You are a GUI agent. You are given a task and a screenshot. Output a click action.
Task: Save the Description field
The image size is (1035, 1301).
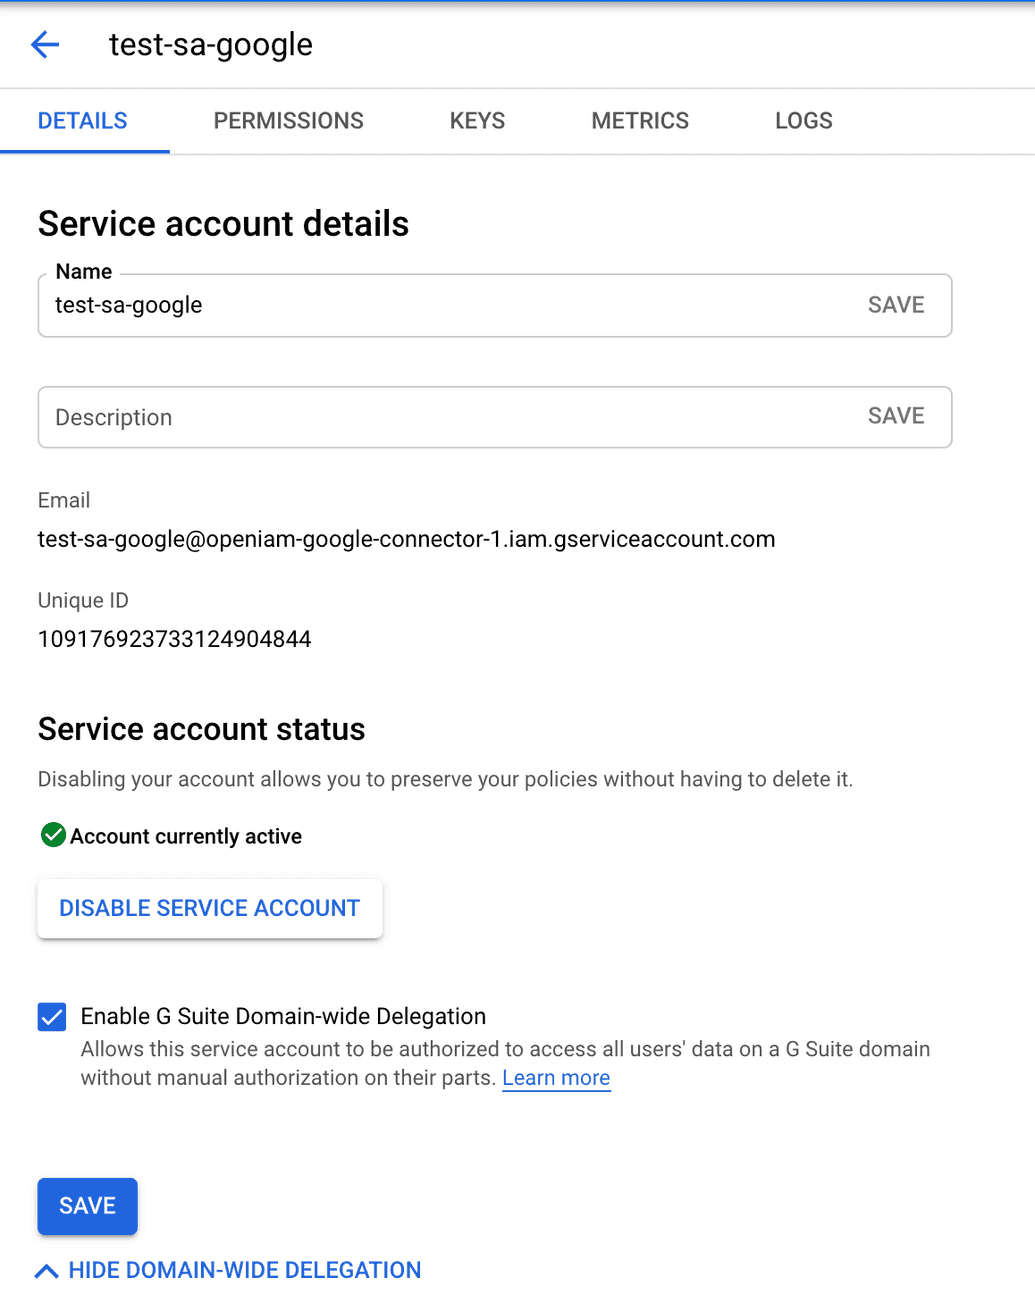click(895, 416)
